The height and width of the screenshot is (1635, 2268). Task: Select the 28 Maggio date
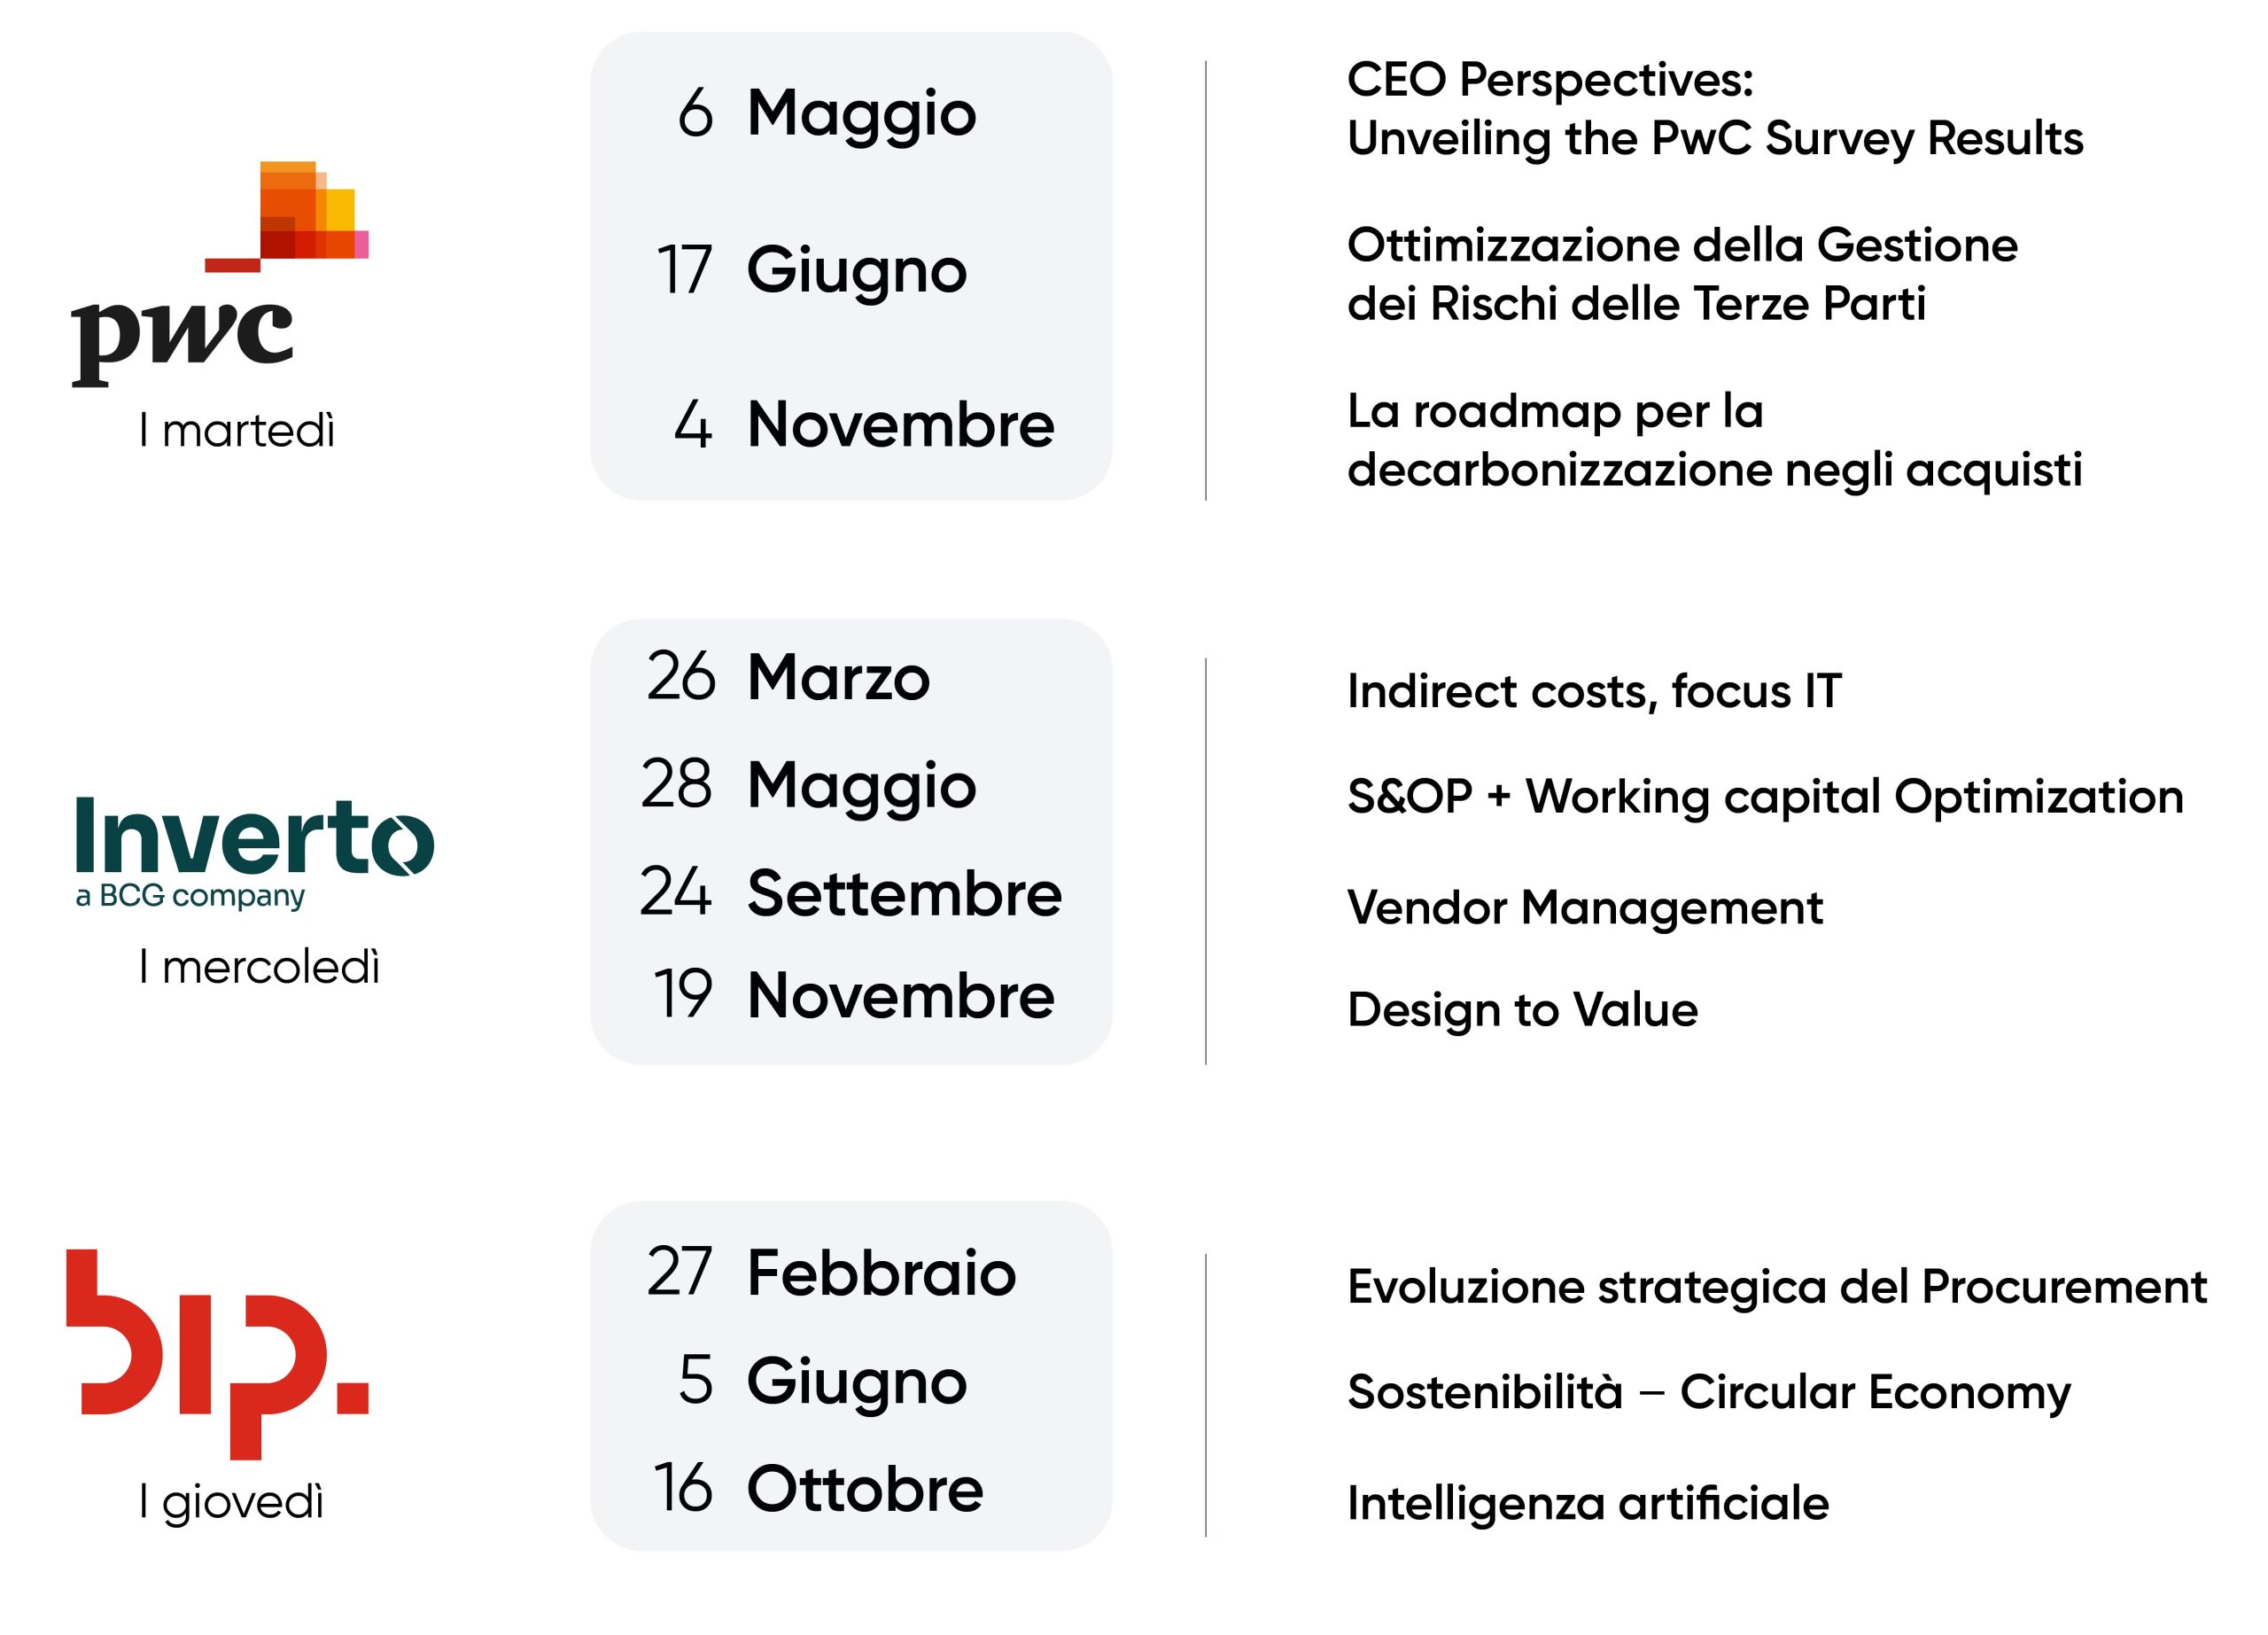click(x=808, y=785)
